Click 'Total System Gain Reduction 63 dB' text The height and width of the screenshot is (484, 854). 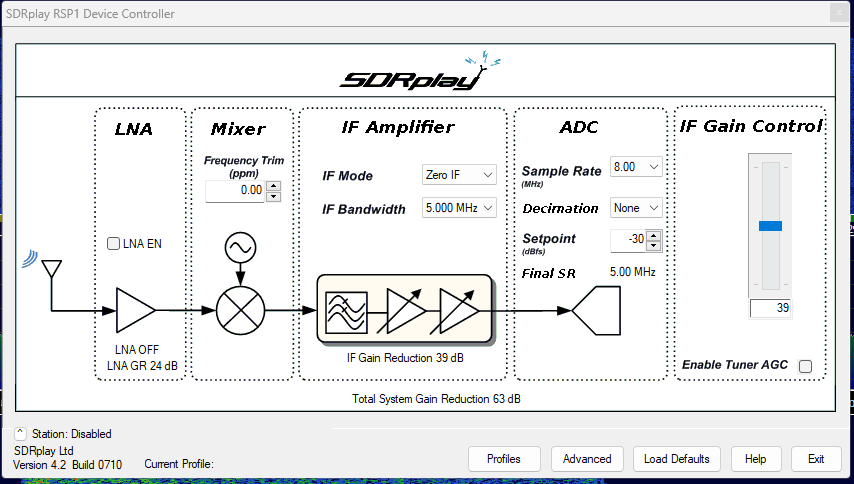[436, 399]
